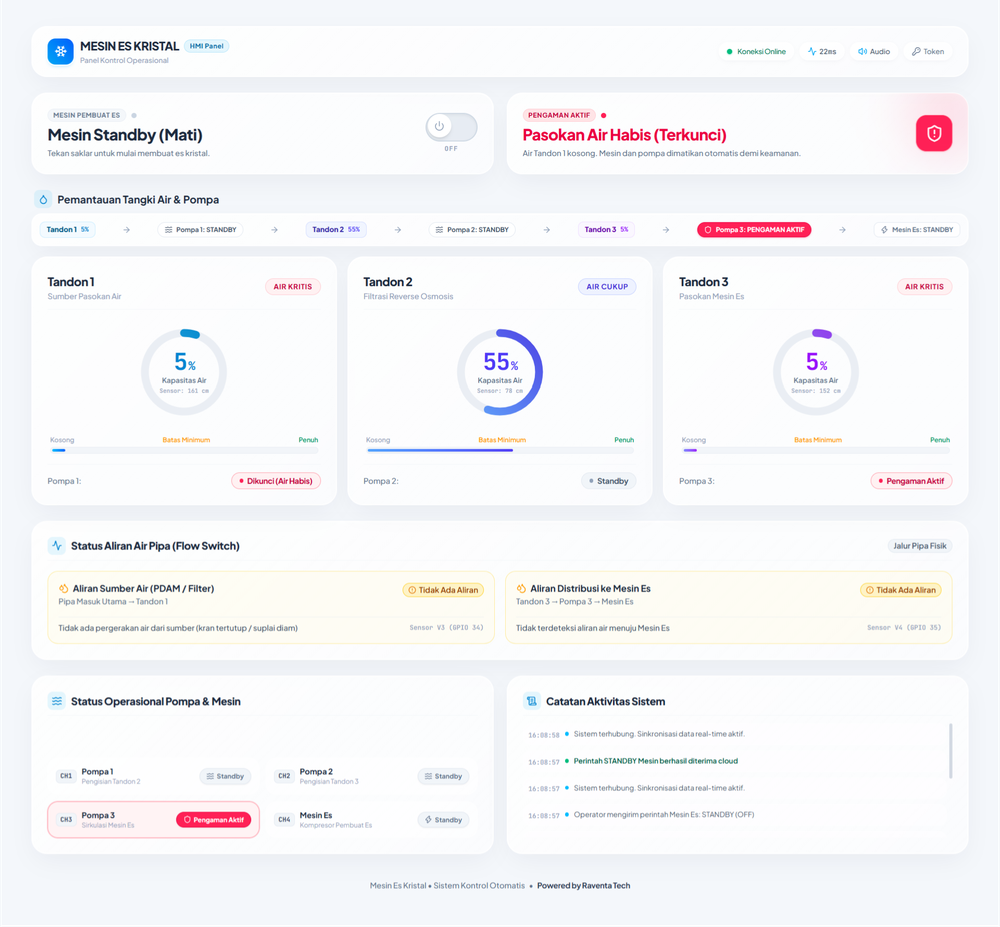
Task: Click the 22ms latency indicator
Action: click(822, 52)
